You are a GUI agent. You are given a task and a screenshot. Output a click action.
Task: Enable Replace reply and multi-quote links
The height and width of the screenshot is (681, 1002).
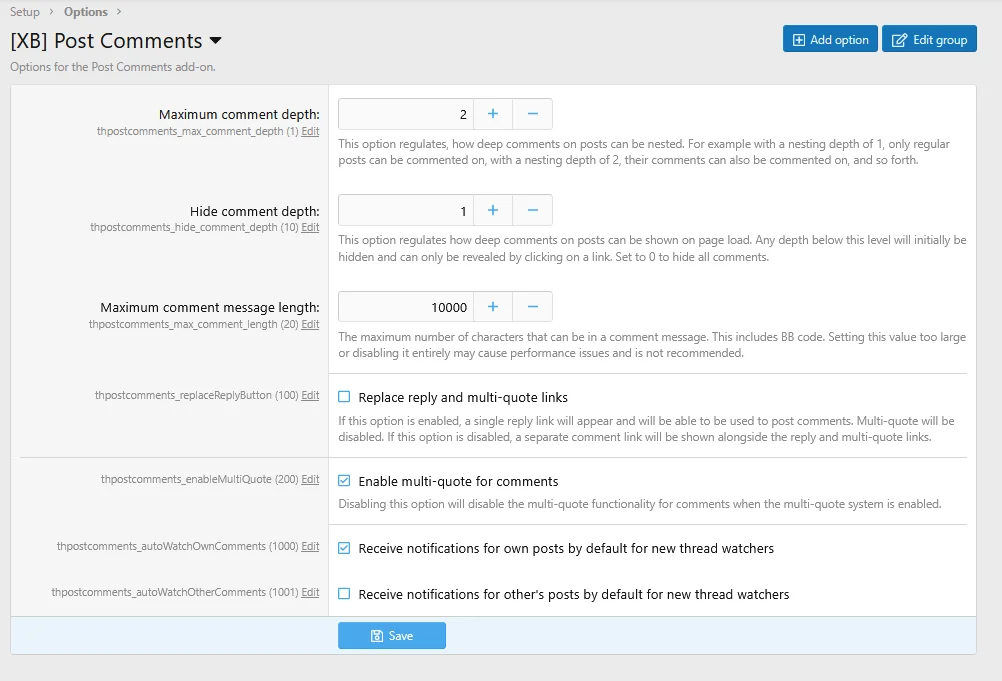coord(344,397)
